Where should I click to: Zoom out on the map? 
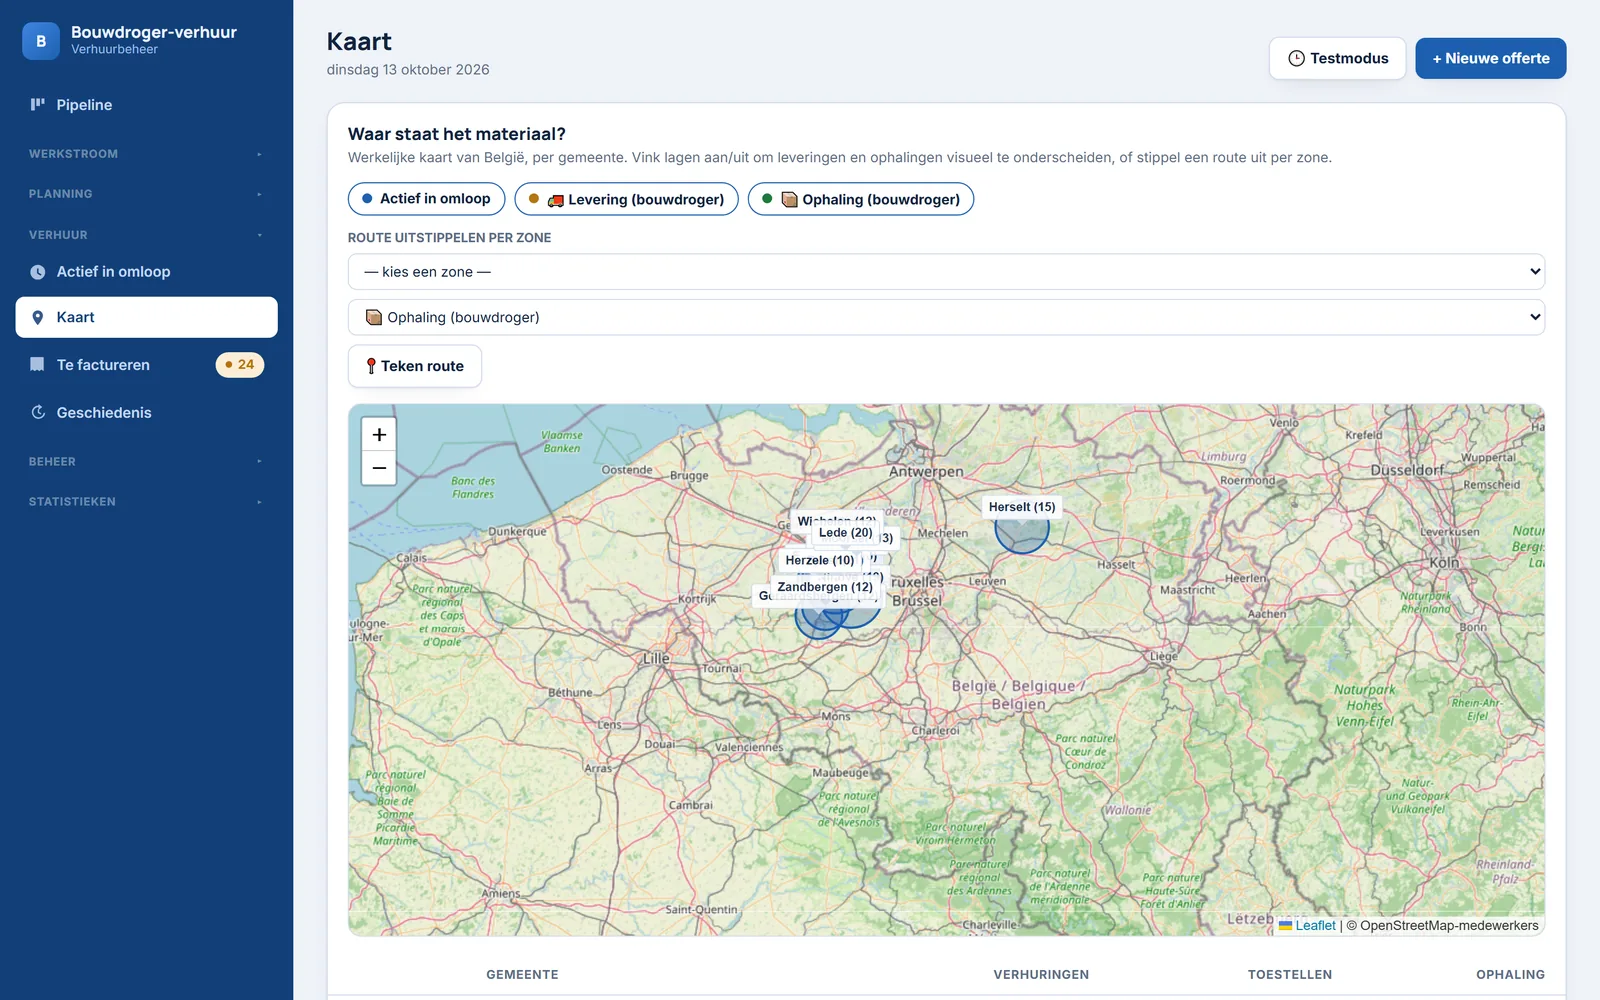click(379, 468)
